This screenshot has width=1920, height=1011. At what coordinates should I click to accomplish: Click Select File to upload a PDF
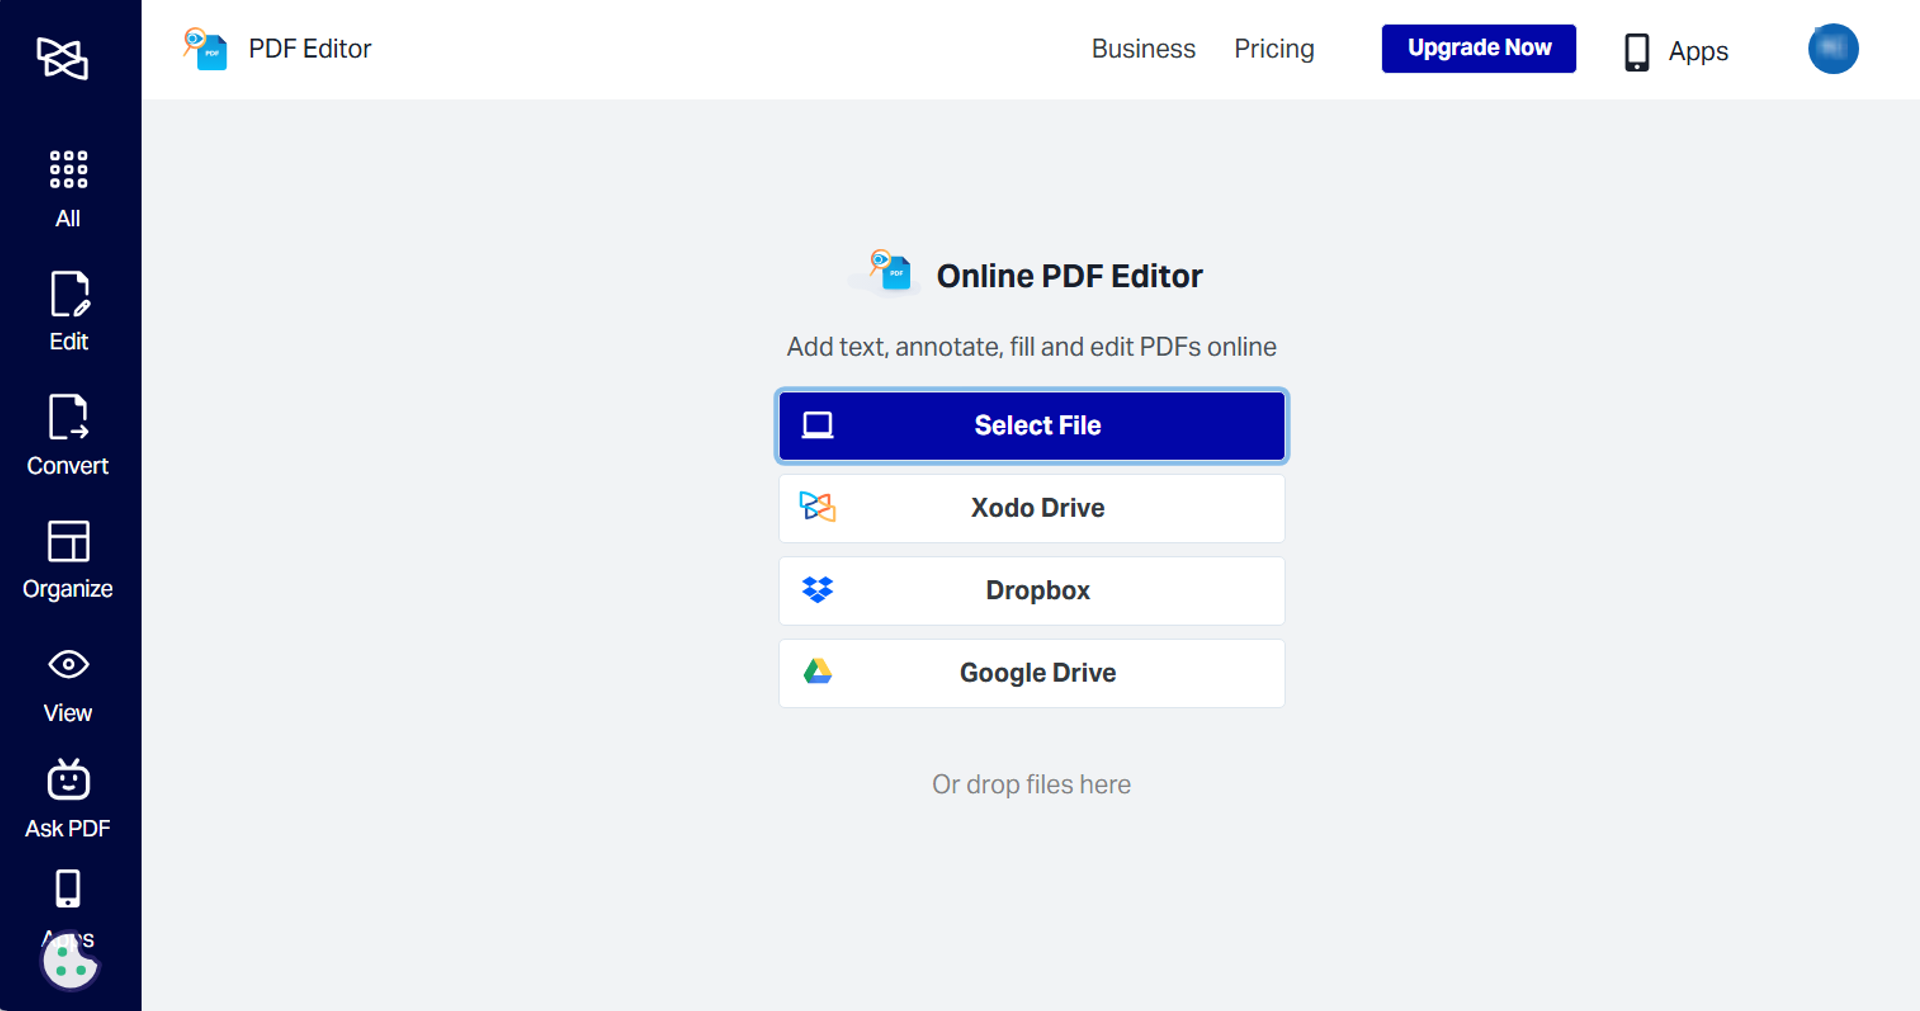coord(1032,426)
